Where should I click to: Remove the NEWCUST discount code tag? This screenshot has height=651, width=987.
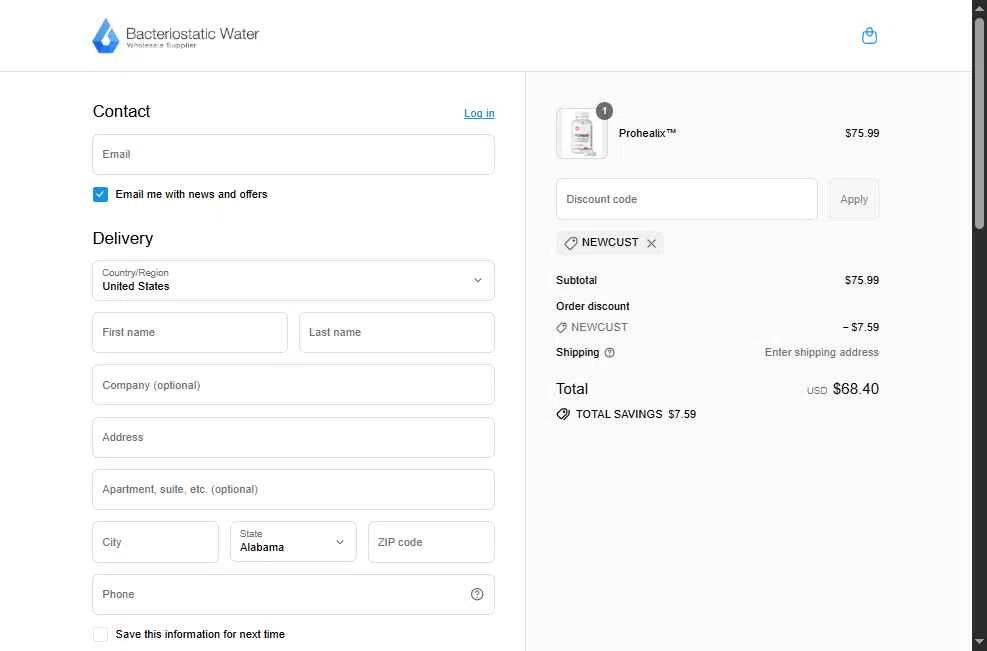(651, 243)
